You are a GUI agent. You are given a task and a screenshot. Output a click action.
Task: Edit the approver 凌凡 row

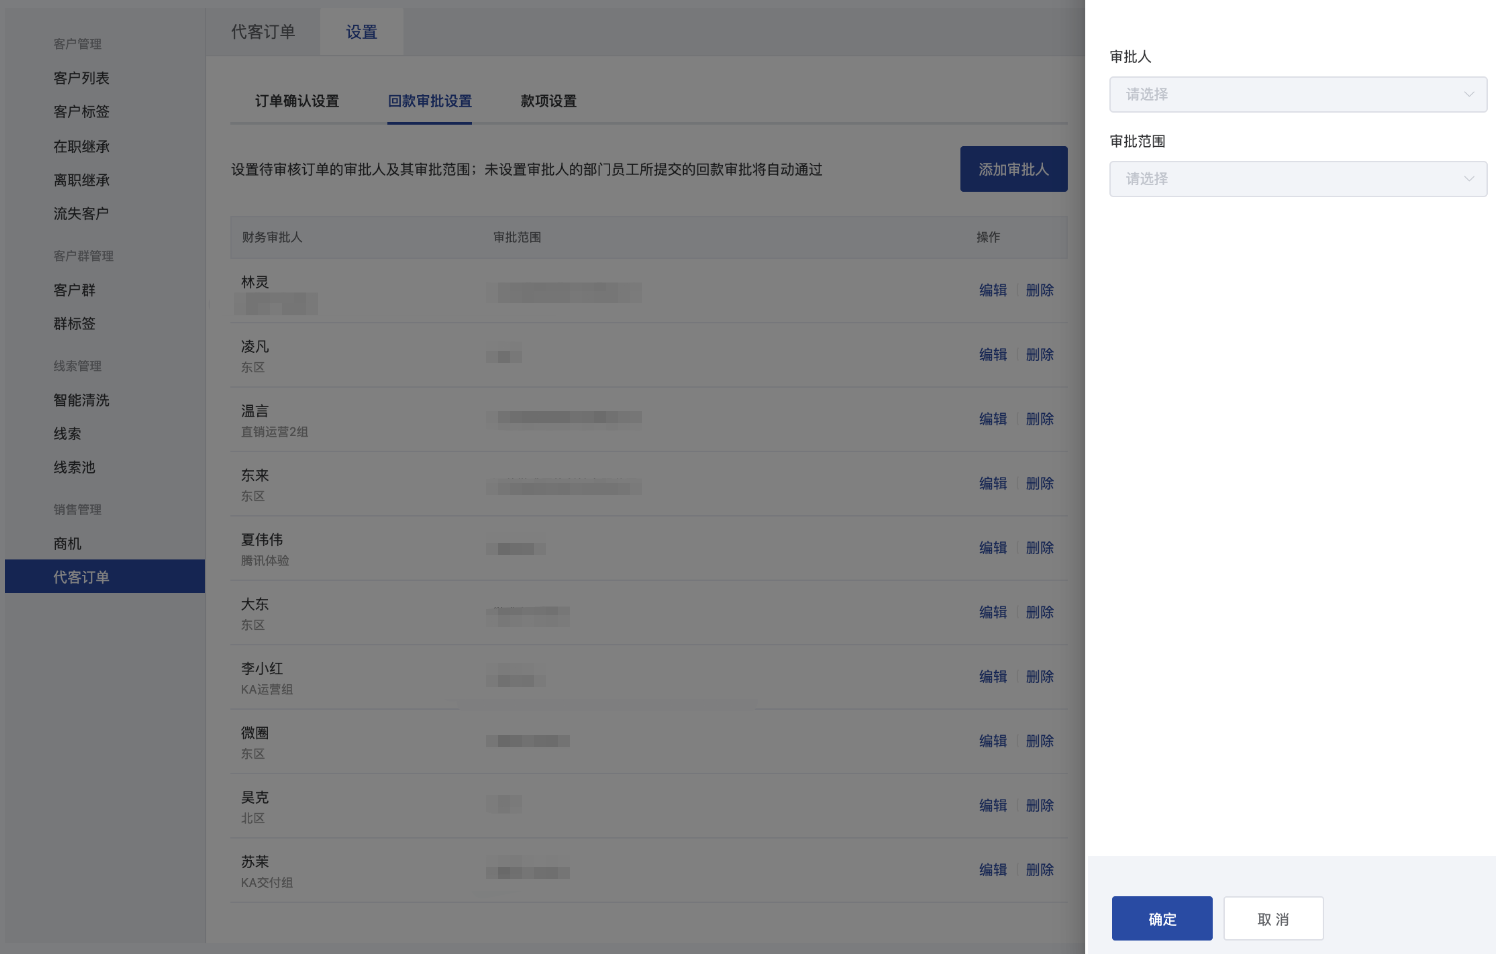point(993,355)
